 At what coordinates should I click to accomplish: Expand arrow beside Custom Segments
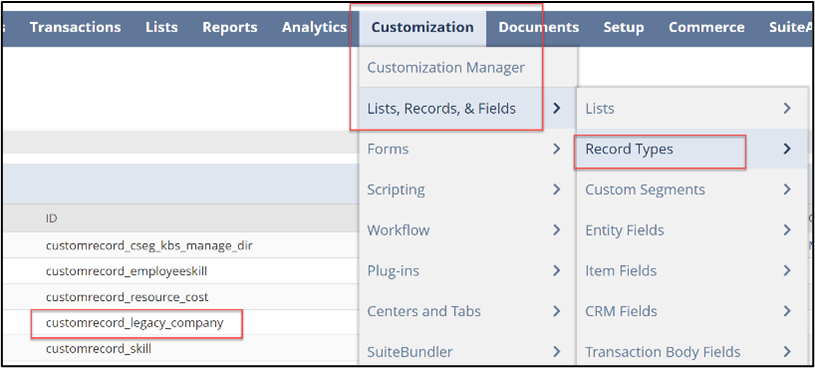787,189
